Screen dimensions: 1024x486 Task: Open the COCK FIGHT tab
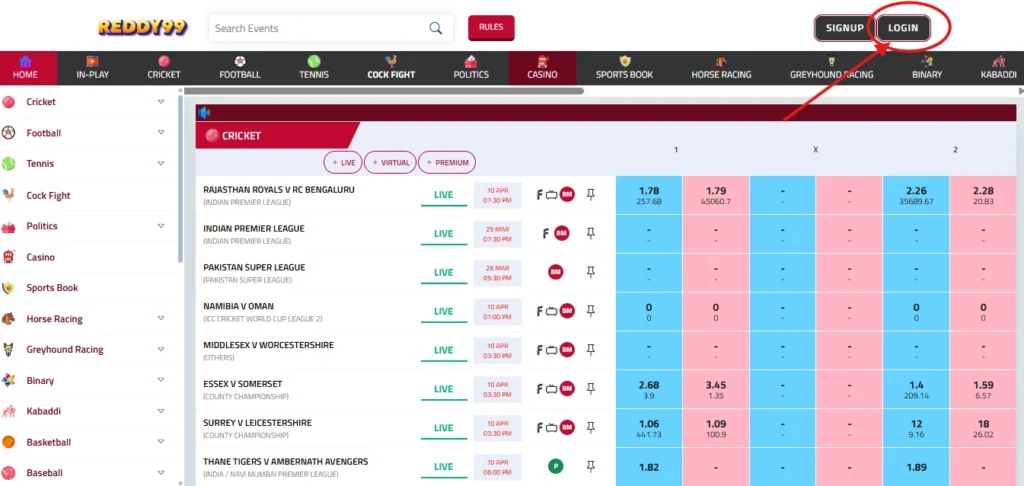click(391, 68)
